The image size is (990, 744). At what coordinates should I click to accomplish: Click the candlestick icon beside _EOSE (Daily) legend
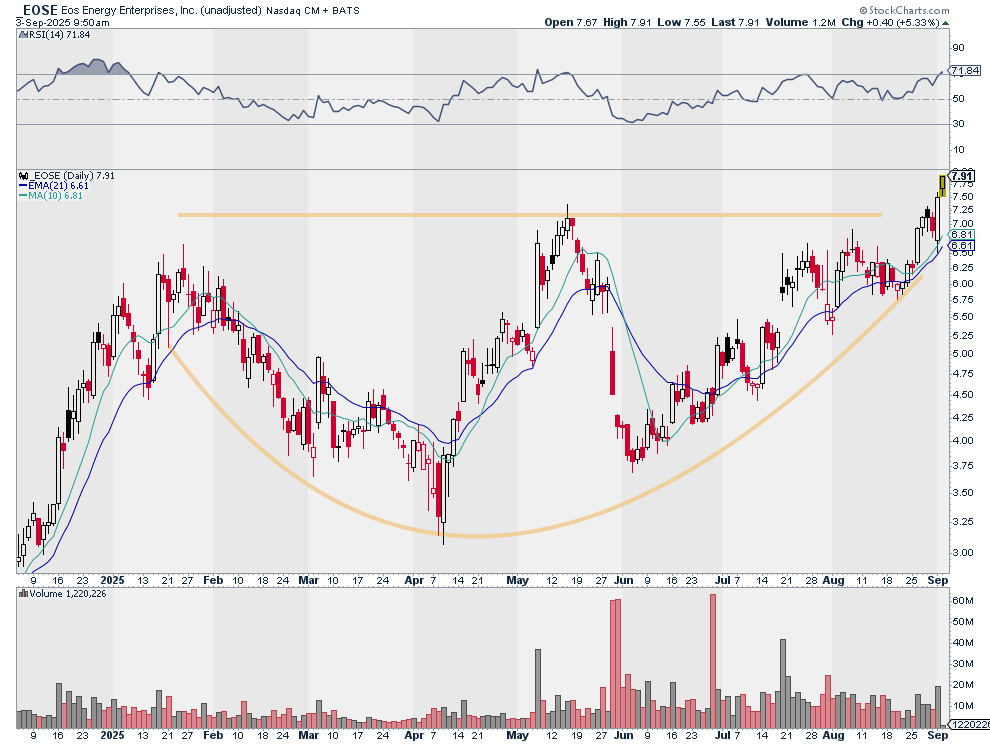[x=23, y=176]
